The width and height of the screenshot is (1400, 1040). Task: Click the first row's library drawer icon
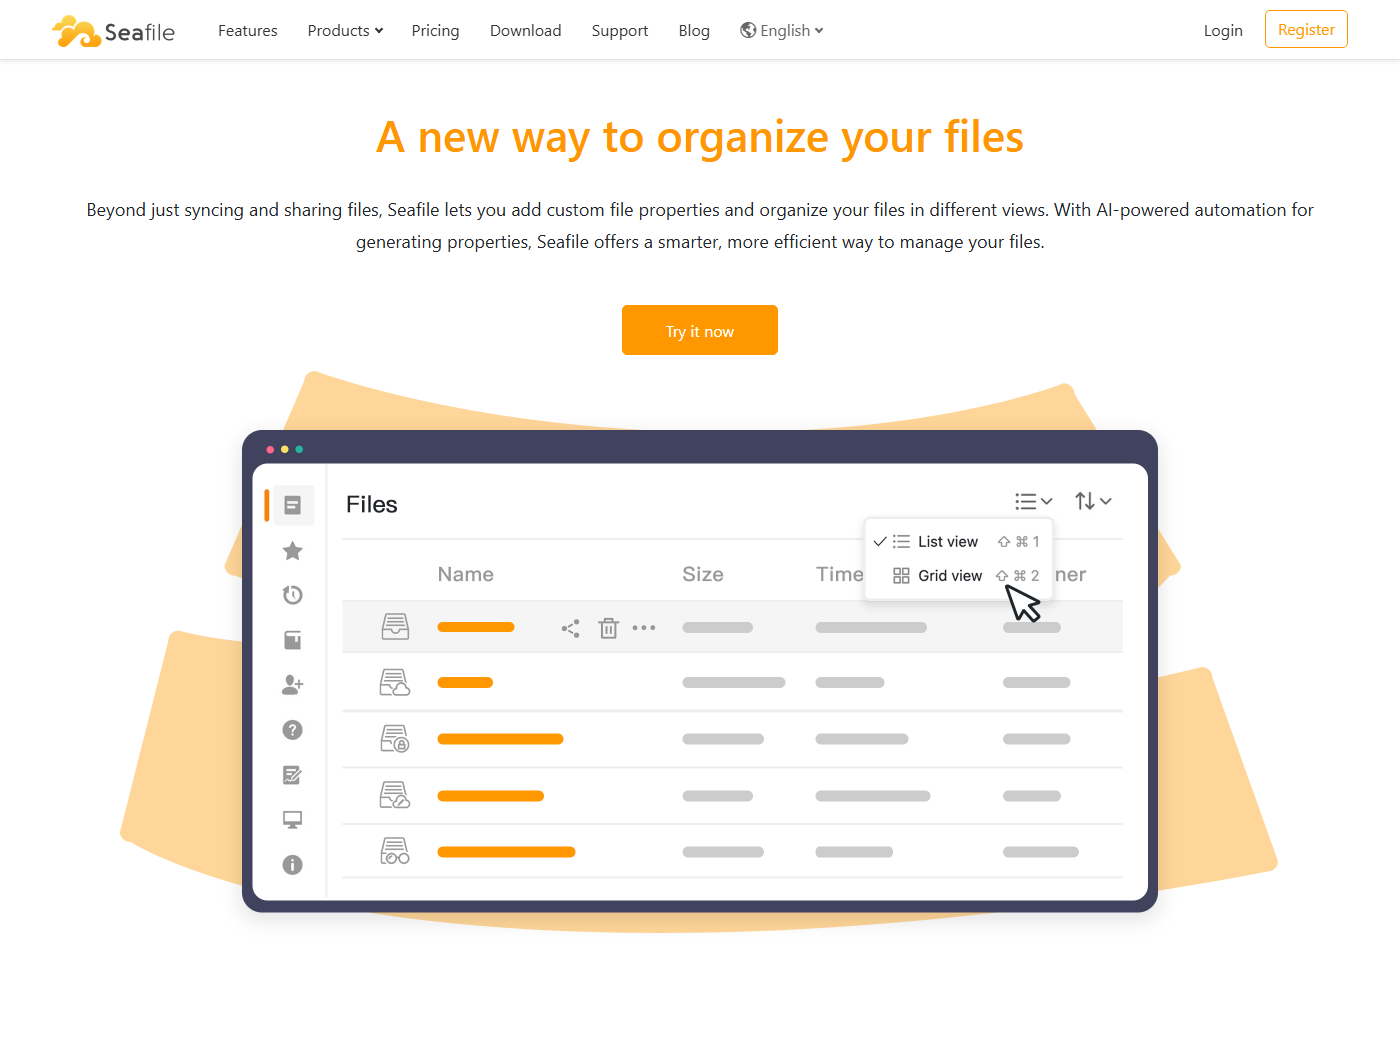pyautogui.click(x=395, y=627)
